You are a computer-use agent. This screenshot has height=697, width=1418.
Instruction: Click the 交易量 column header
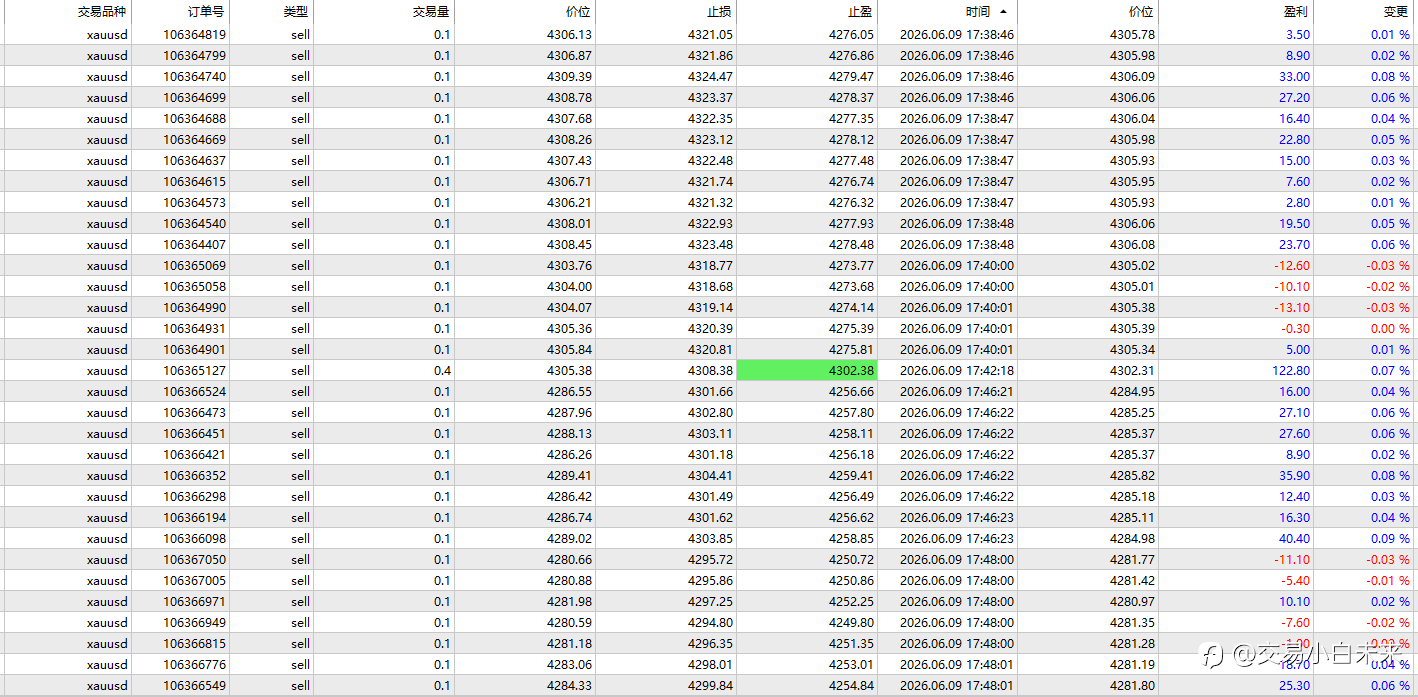[x=431, y=12]
